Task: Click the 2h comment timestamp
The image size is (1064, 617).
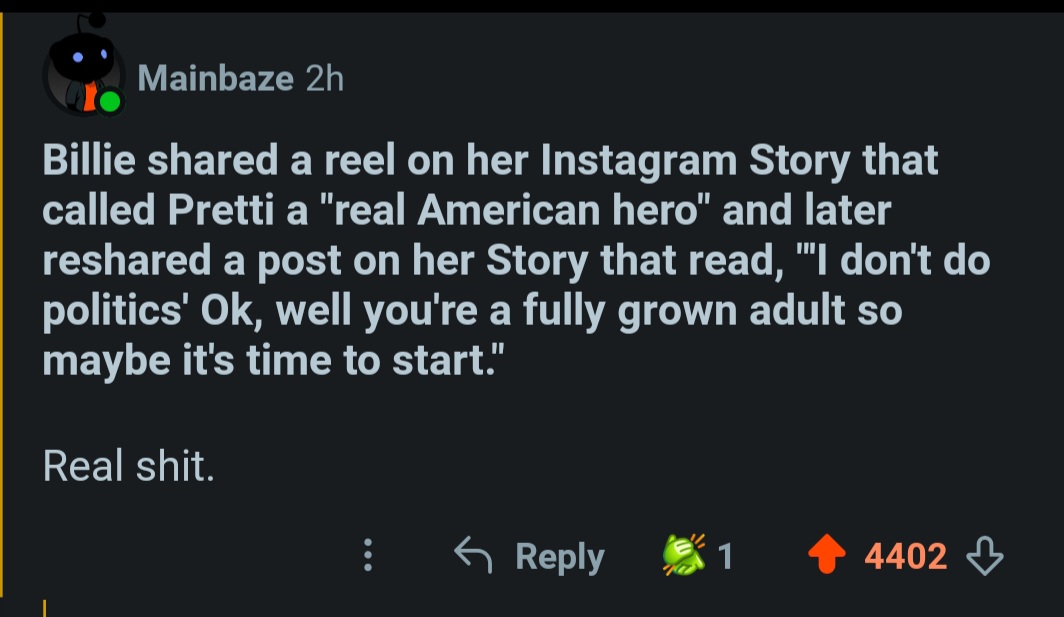Action: [x=324, y=78]
